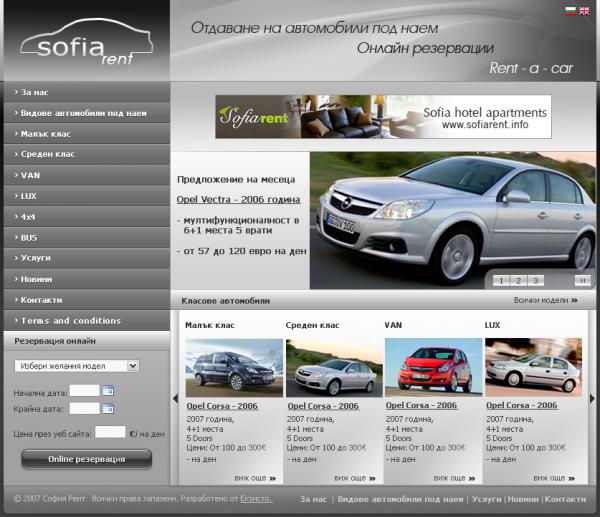Click the Sofia rent car logo
600x517 pixels.
pyautogui.click(x=86, y=42)
